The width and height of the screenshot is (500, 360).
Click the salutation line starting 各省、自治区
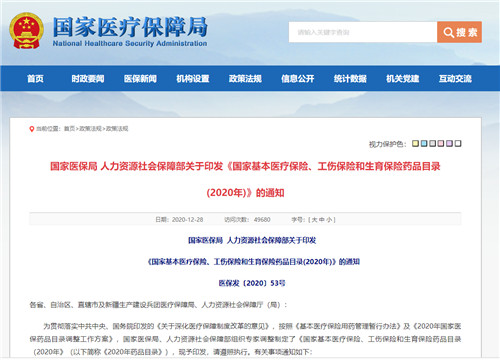click(x=158, y=305)
